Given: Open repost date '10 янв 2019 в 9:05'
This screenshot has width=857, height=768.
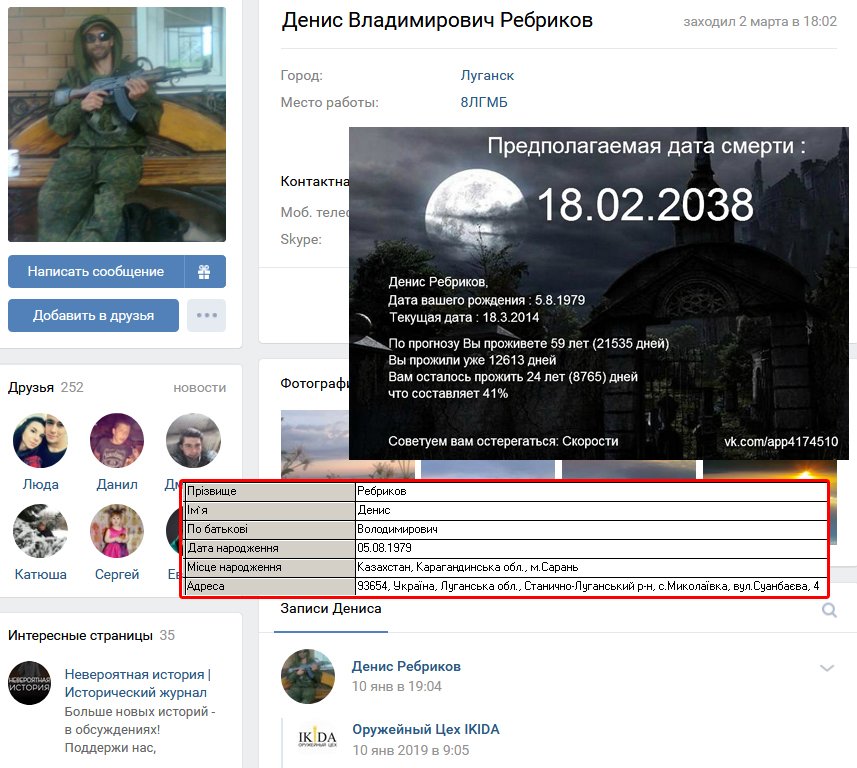Looking at the screenshot, I should click(x=411, y=751).
